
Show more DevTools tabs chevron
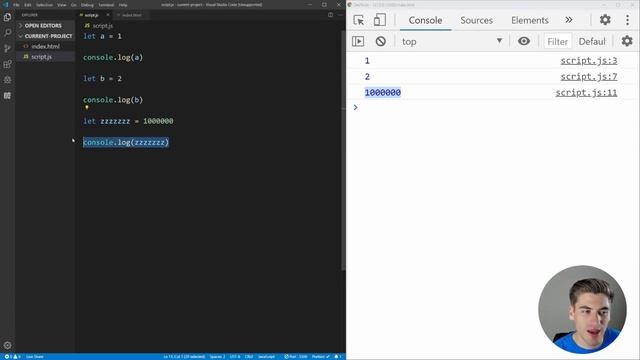[x=569, y=20]
